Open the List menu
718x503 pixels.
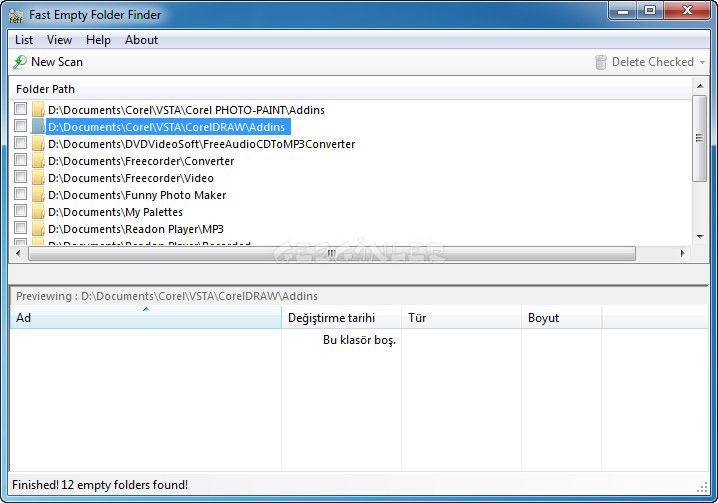click(24, 40)
